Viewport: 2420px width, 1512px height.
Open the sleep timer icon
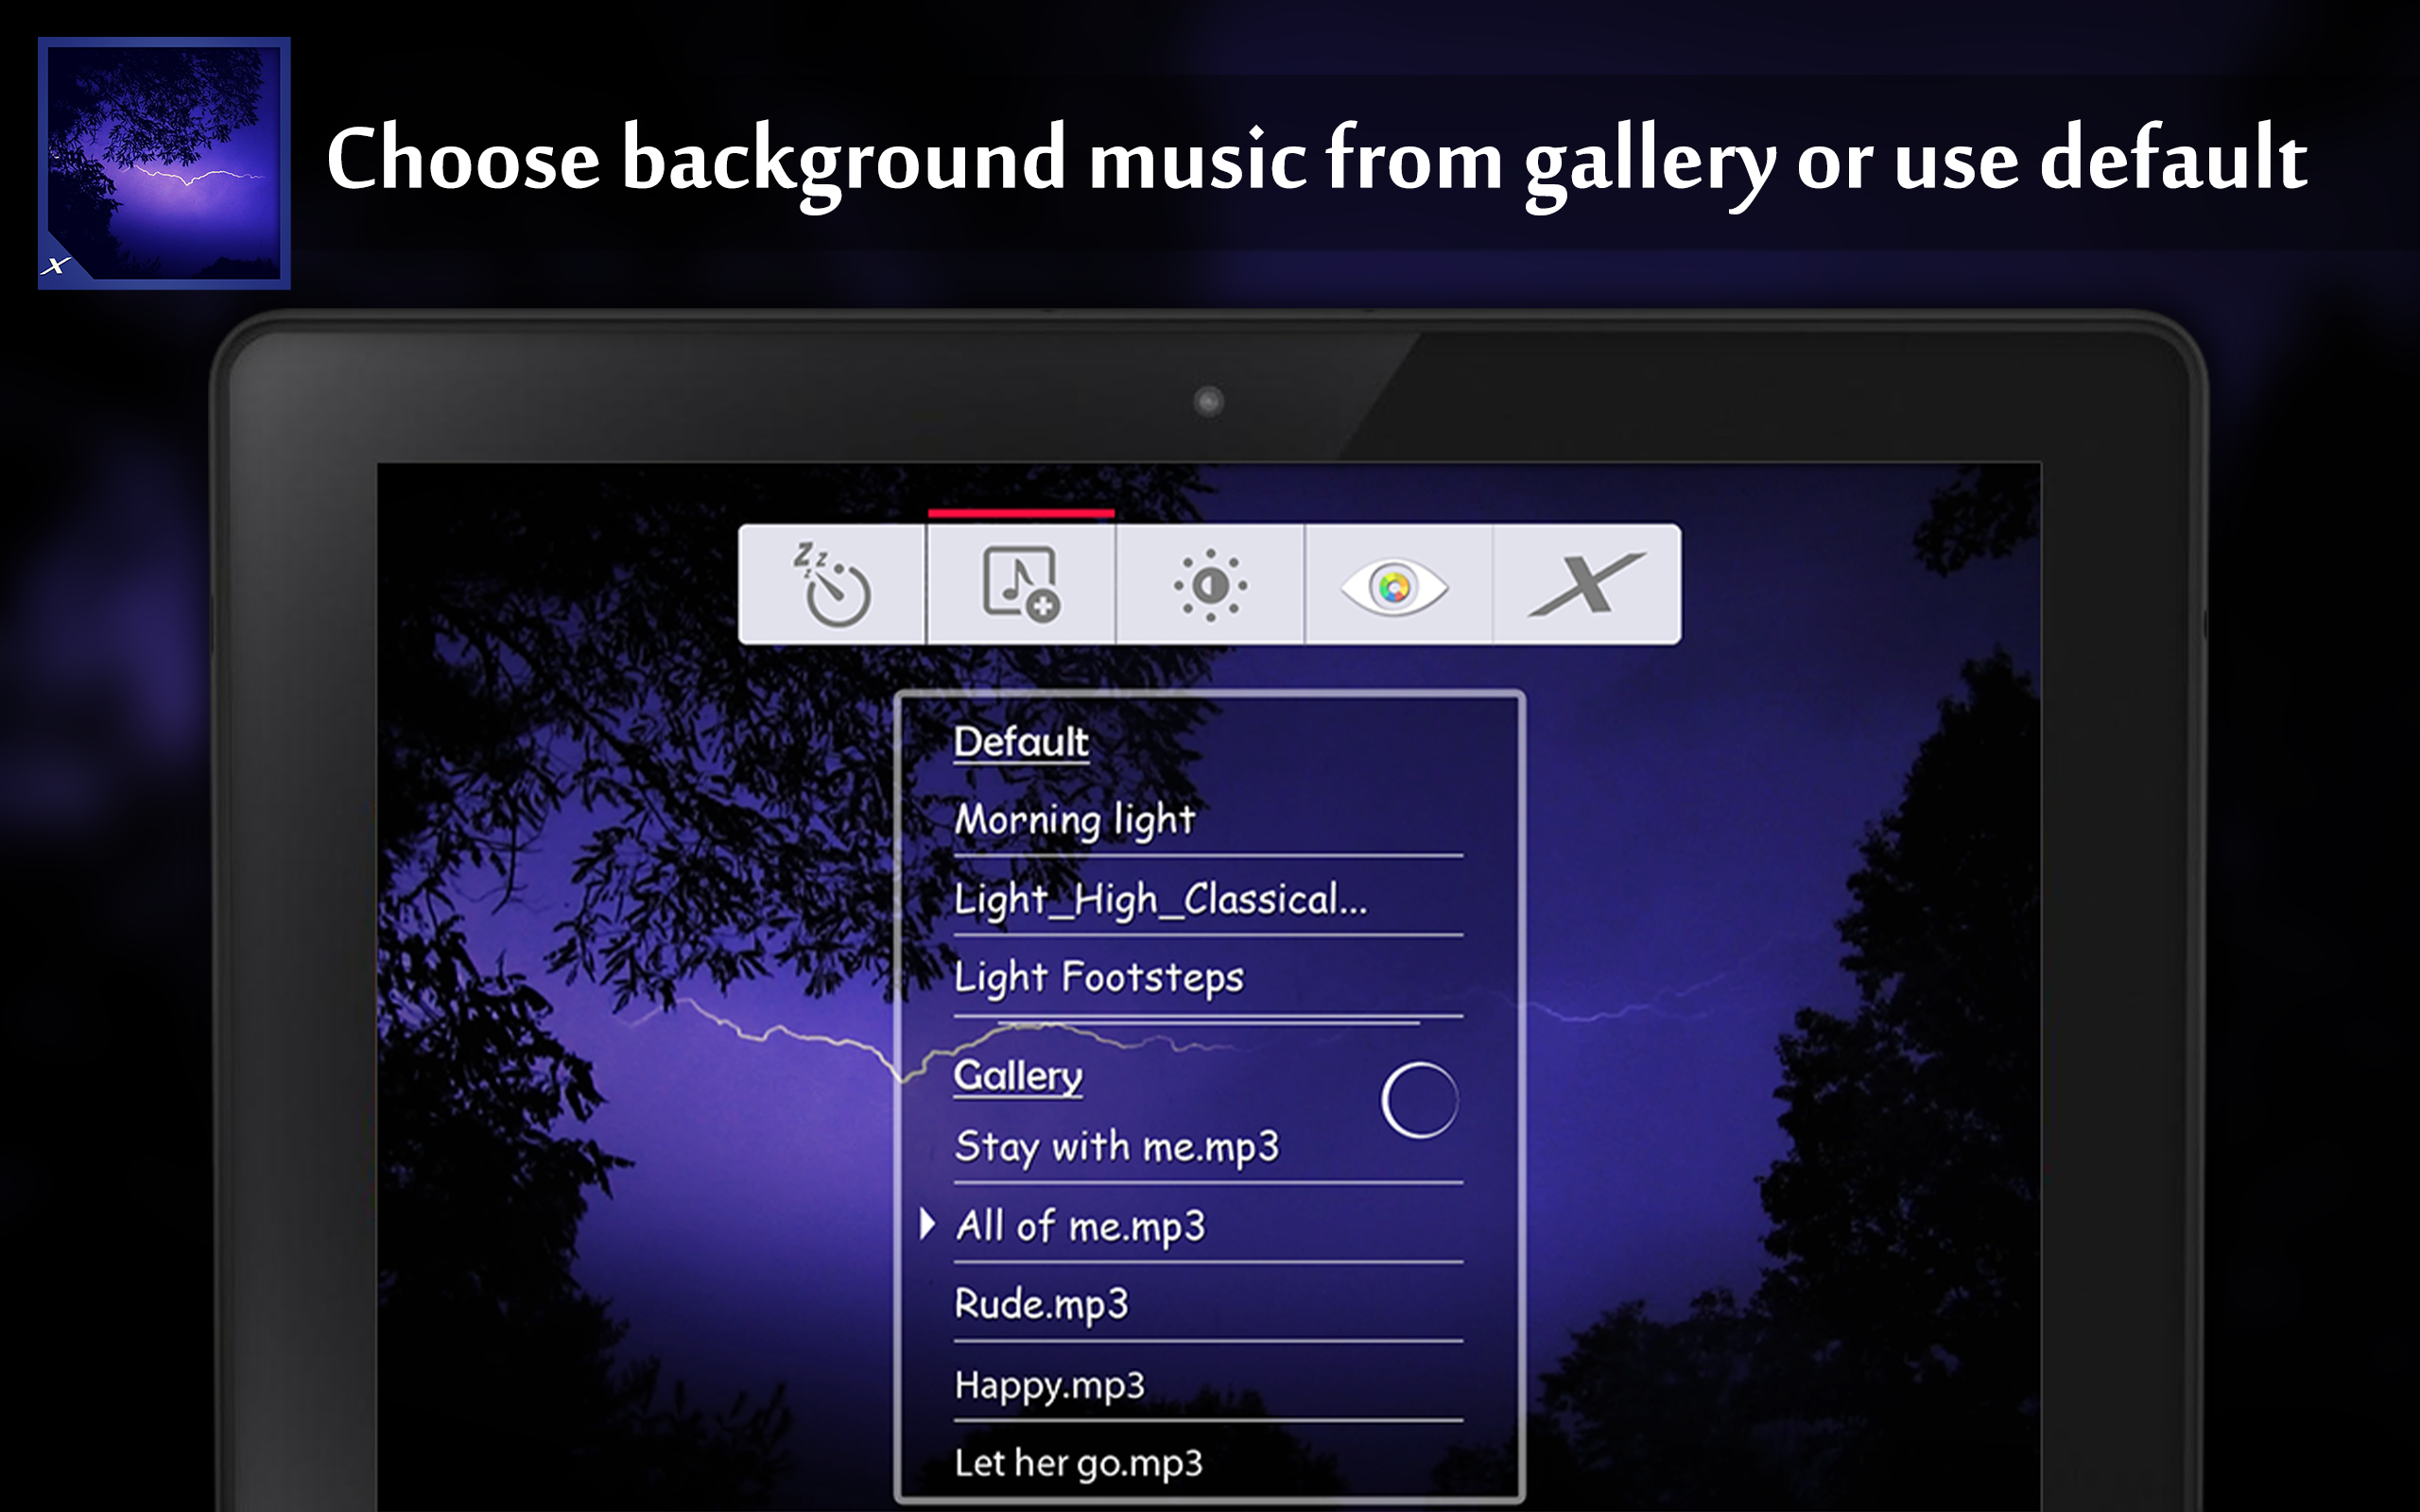pos(832,585)
